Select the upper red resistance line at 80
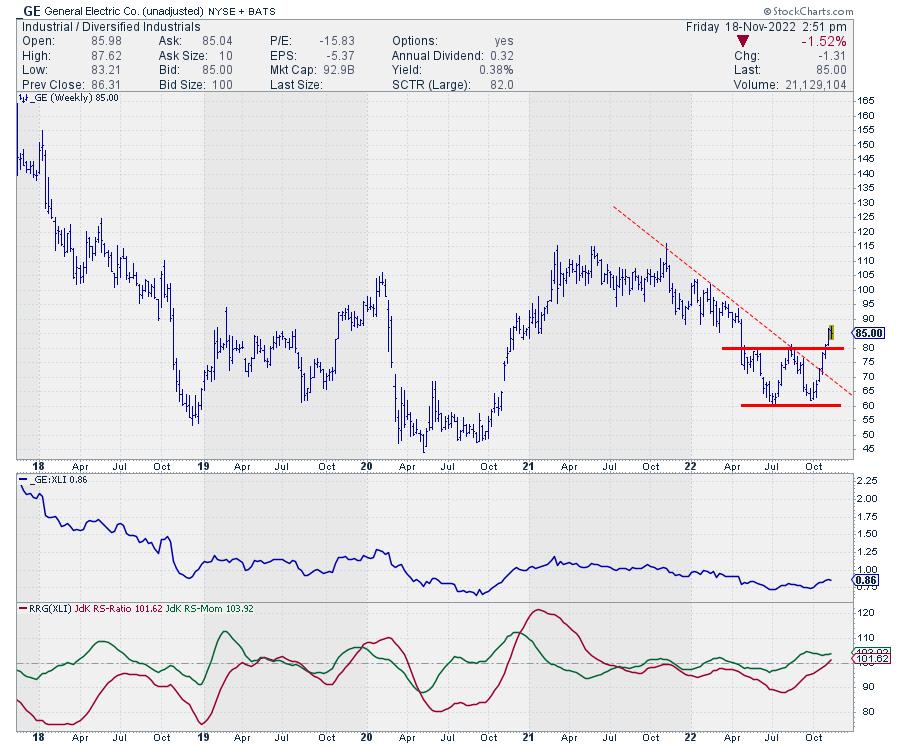Screen dimensions: 900x746 [x=780, y=348]
